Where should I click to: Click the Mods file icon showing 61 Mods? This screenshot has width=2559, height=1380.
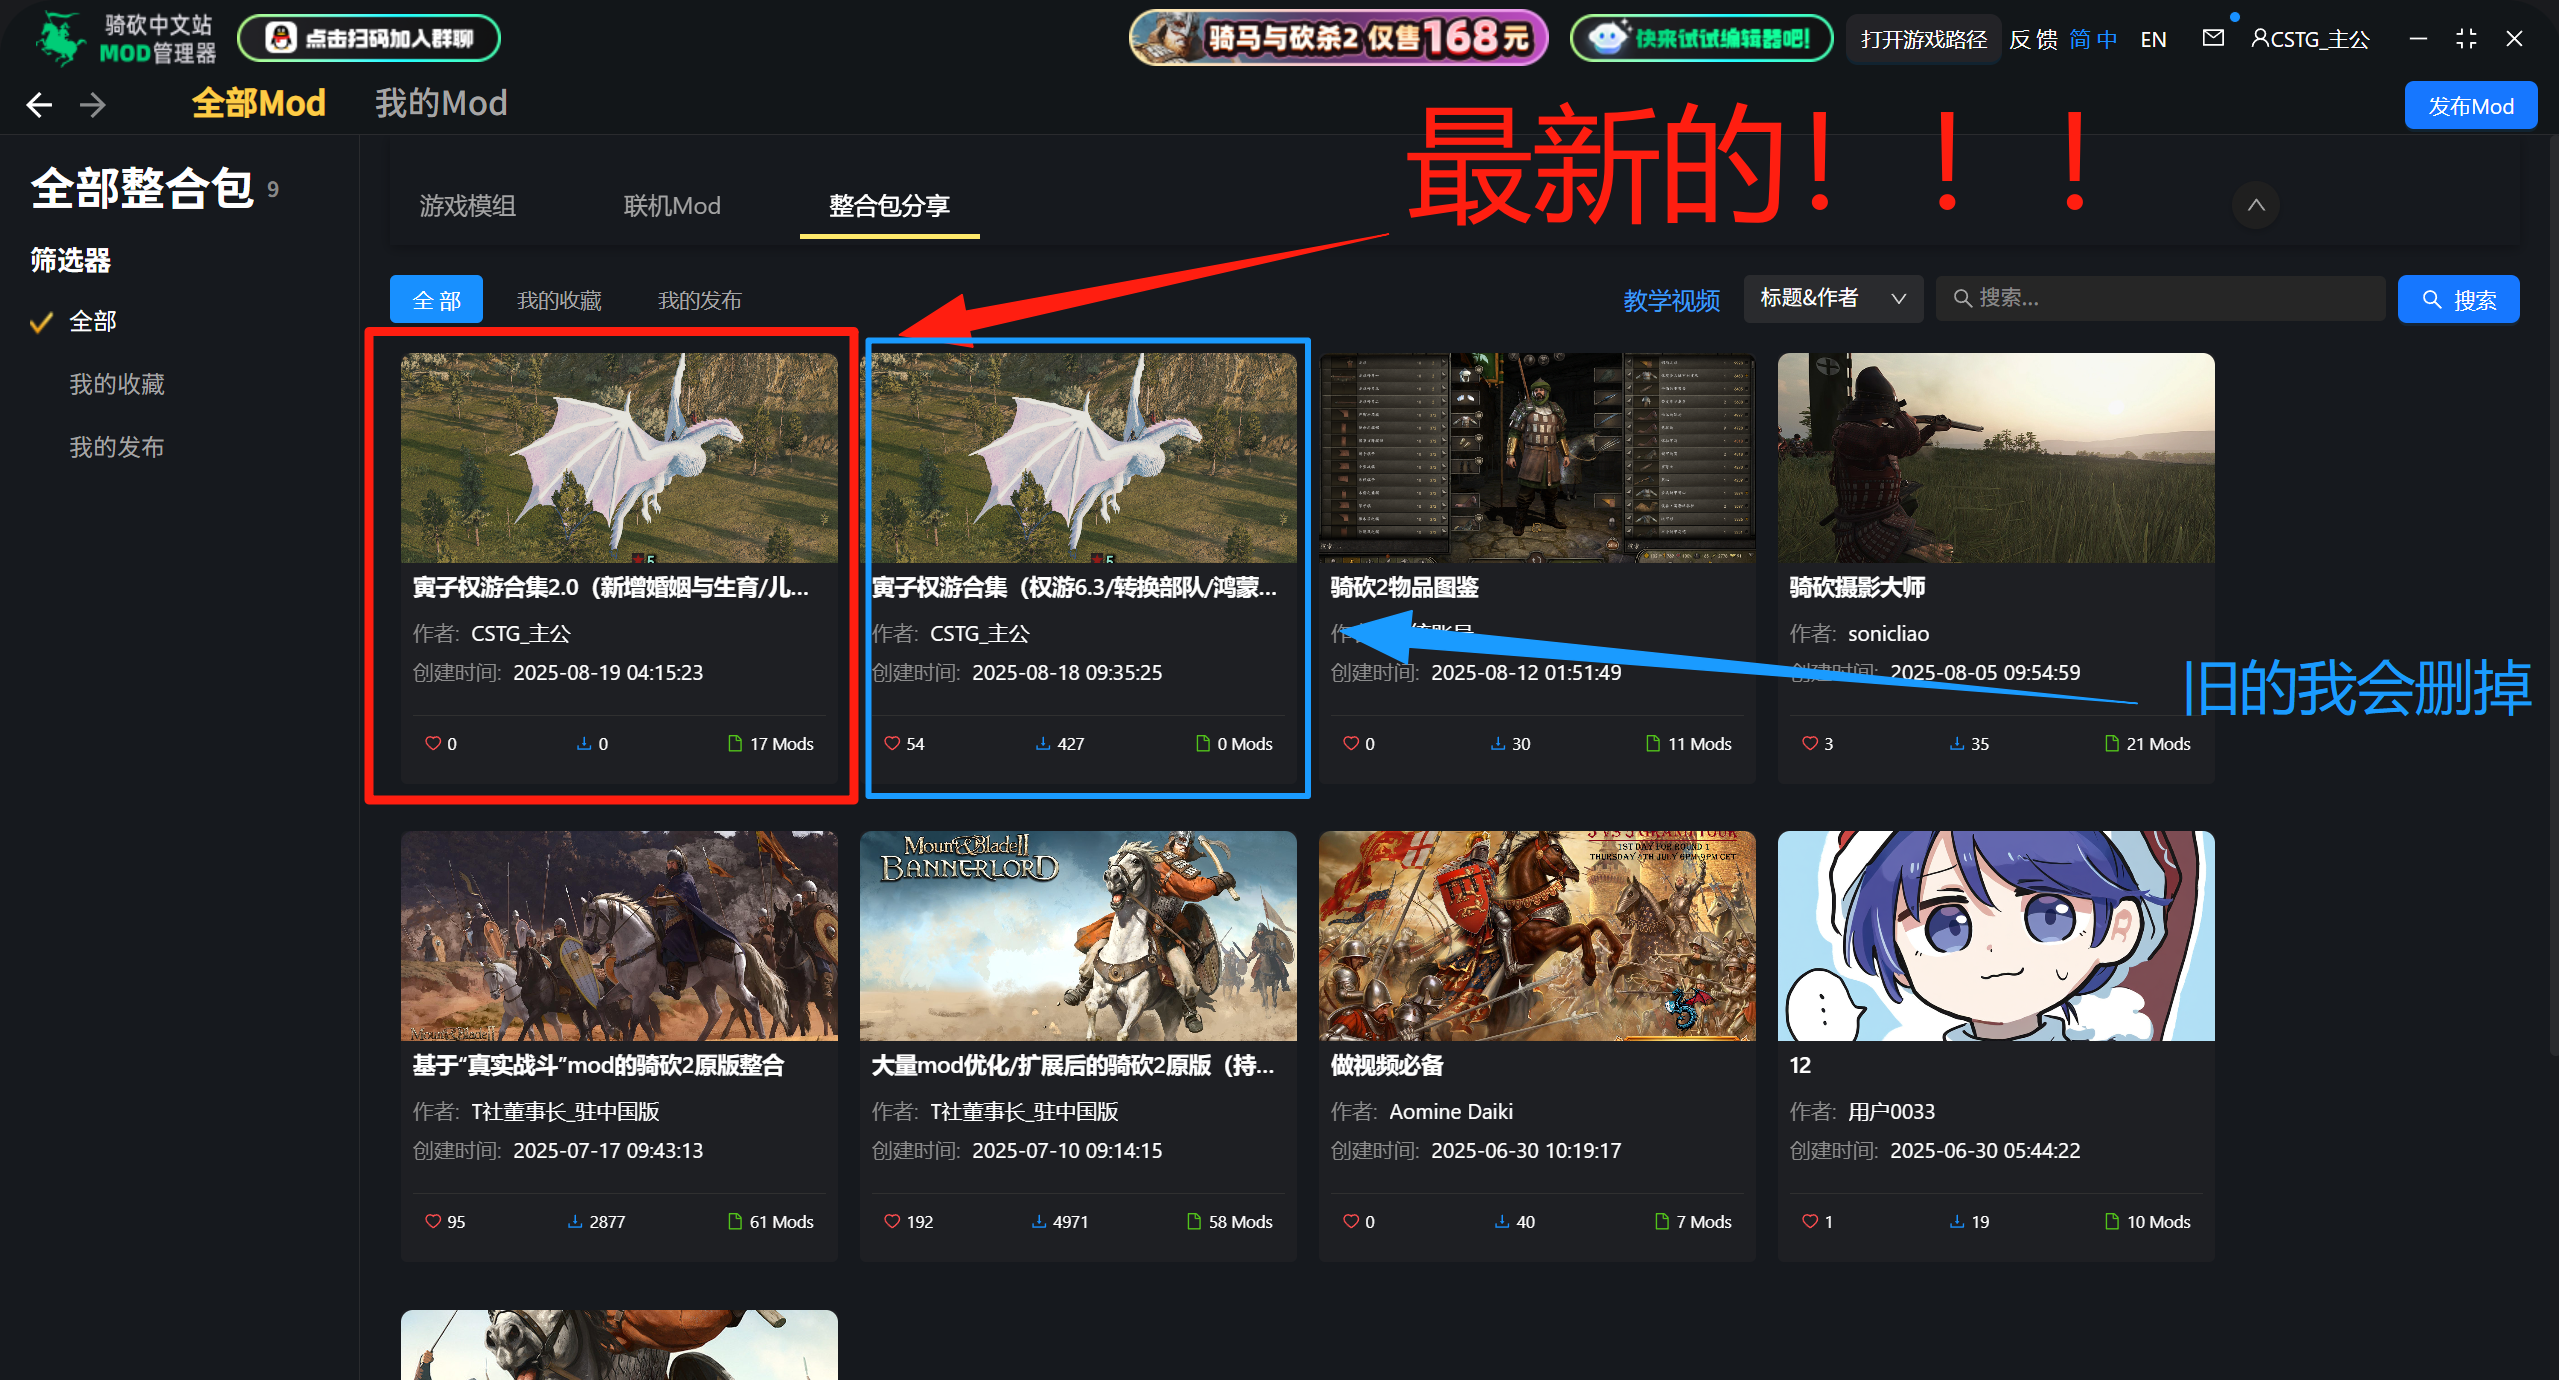[735, 1221]
